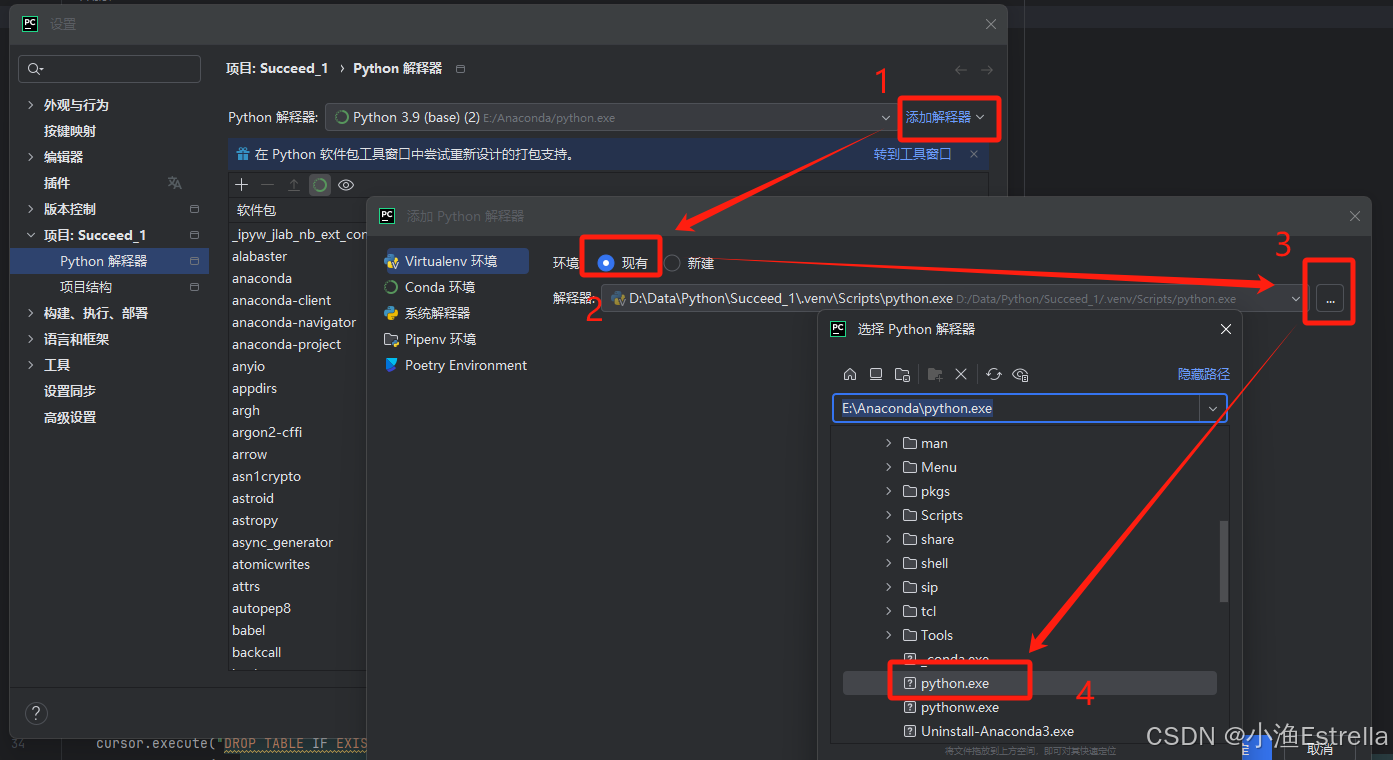Screen dimensions: 1393x760
Task: Click the upgrade package arrow icon
Action: [293, 185]
